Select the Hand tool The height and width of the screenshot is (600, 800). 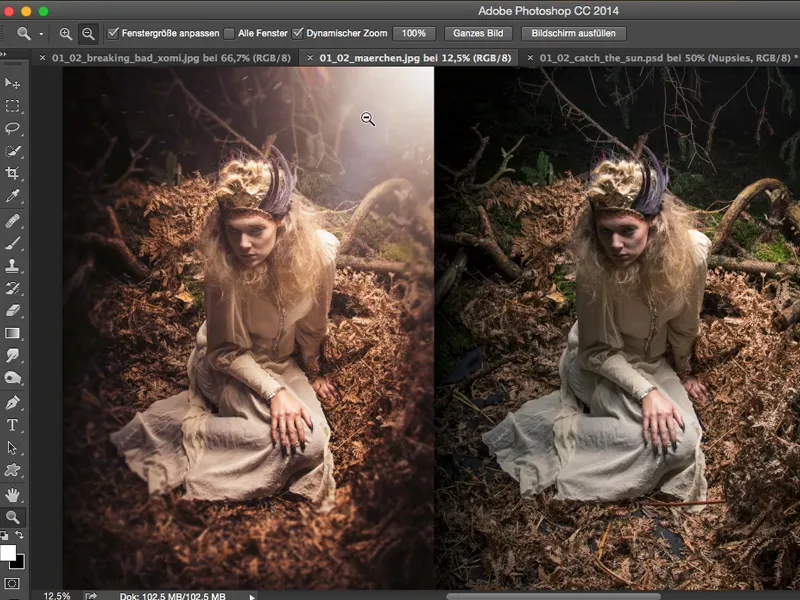pyautogui.click(x=12, y=495)
